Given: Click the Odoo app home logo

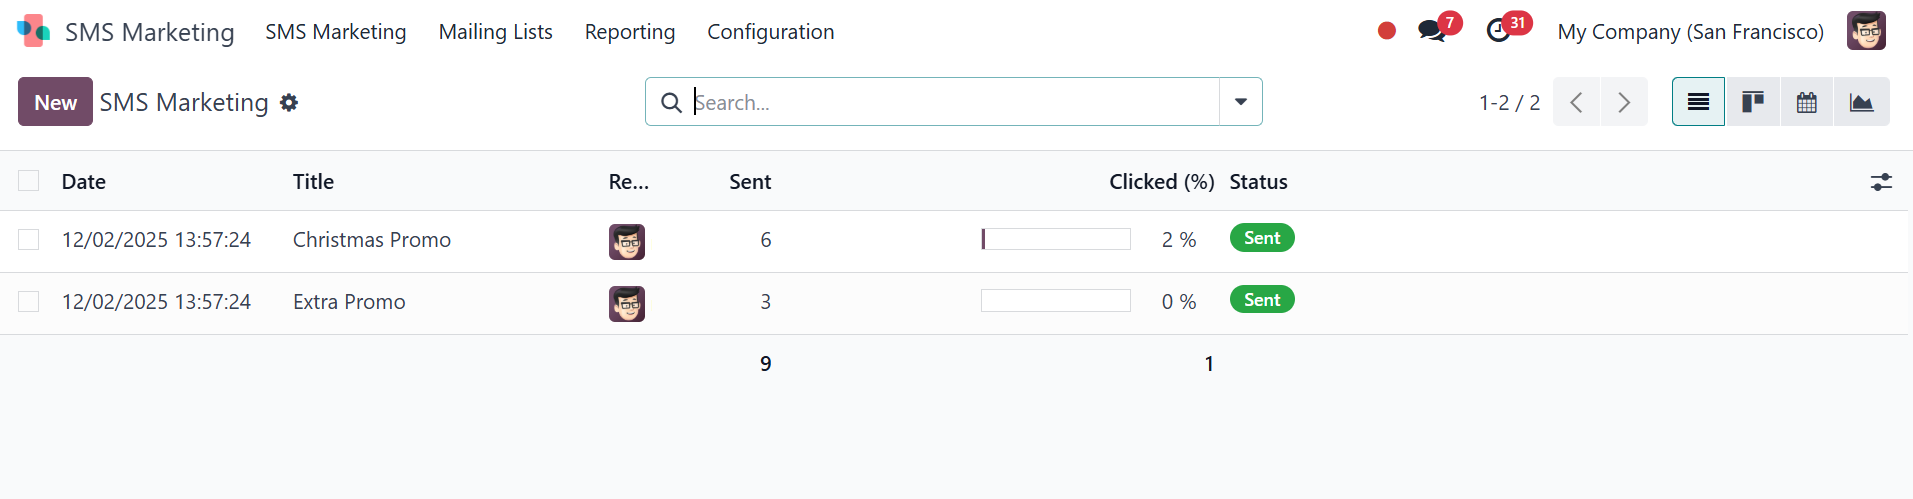Looking at the screenshot, I should [x=33, y=31].
